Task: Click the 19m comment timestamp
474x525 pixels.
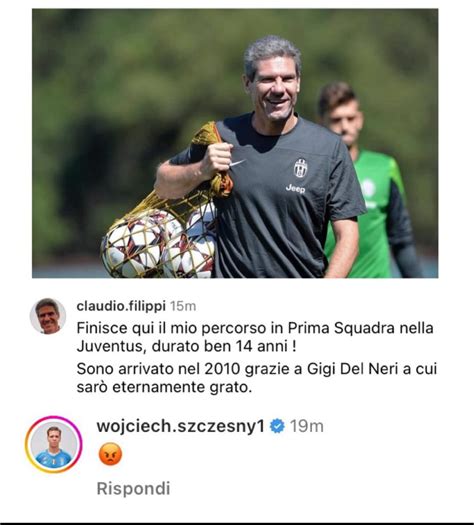Action: click(307, 427)
